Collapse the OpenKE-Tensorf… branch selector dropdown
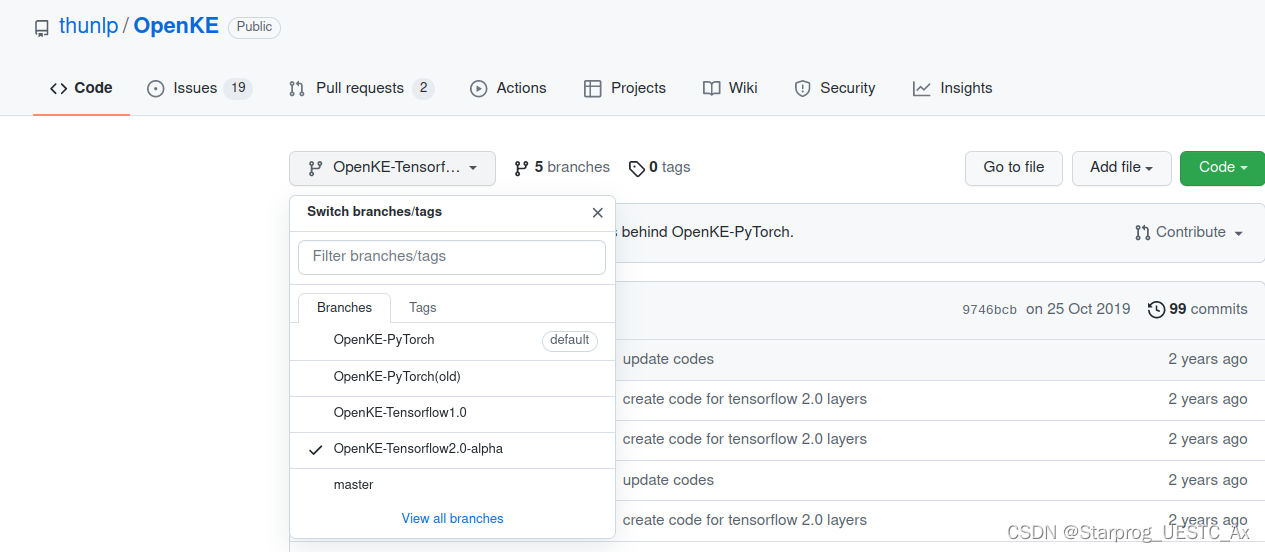 (392, 168)
